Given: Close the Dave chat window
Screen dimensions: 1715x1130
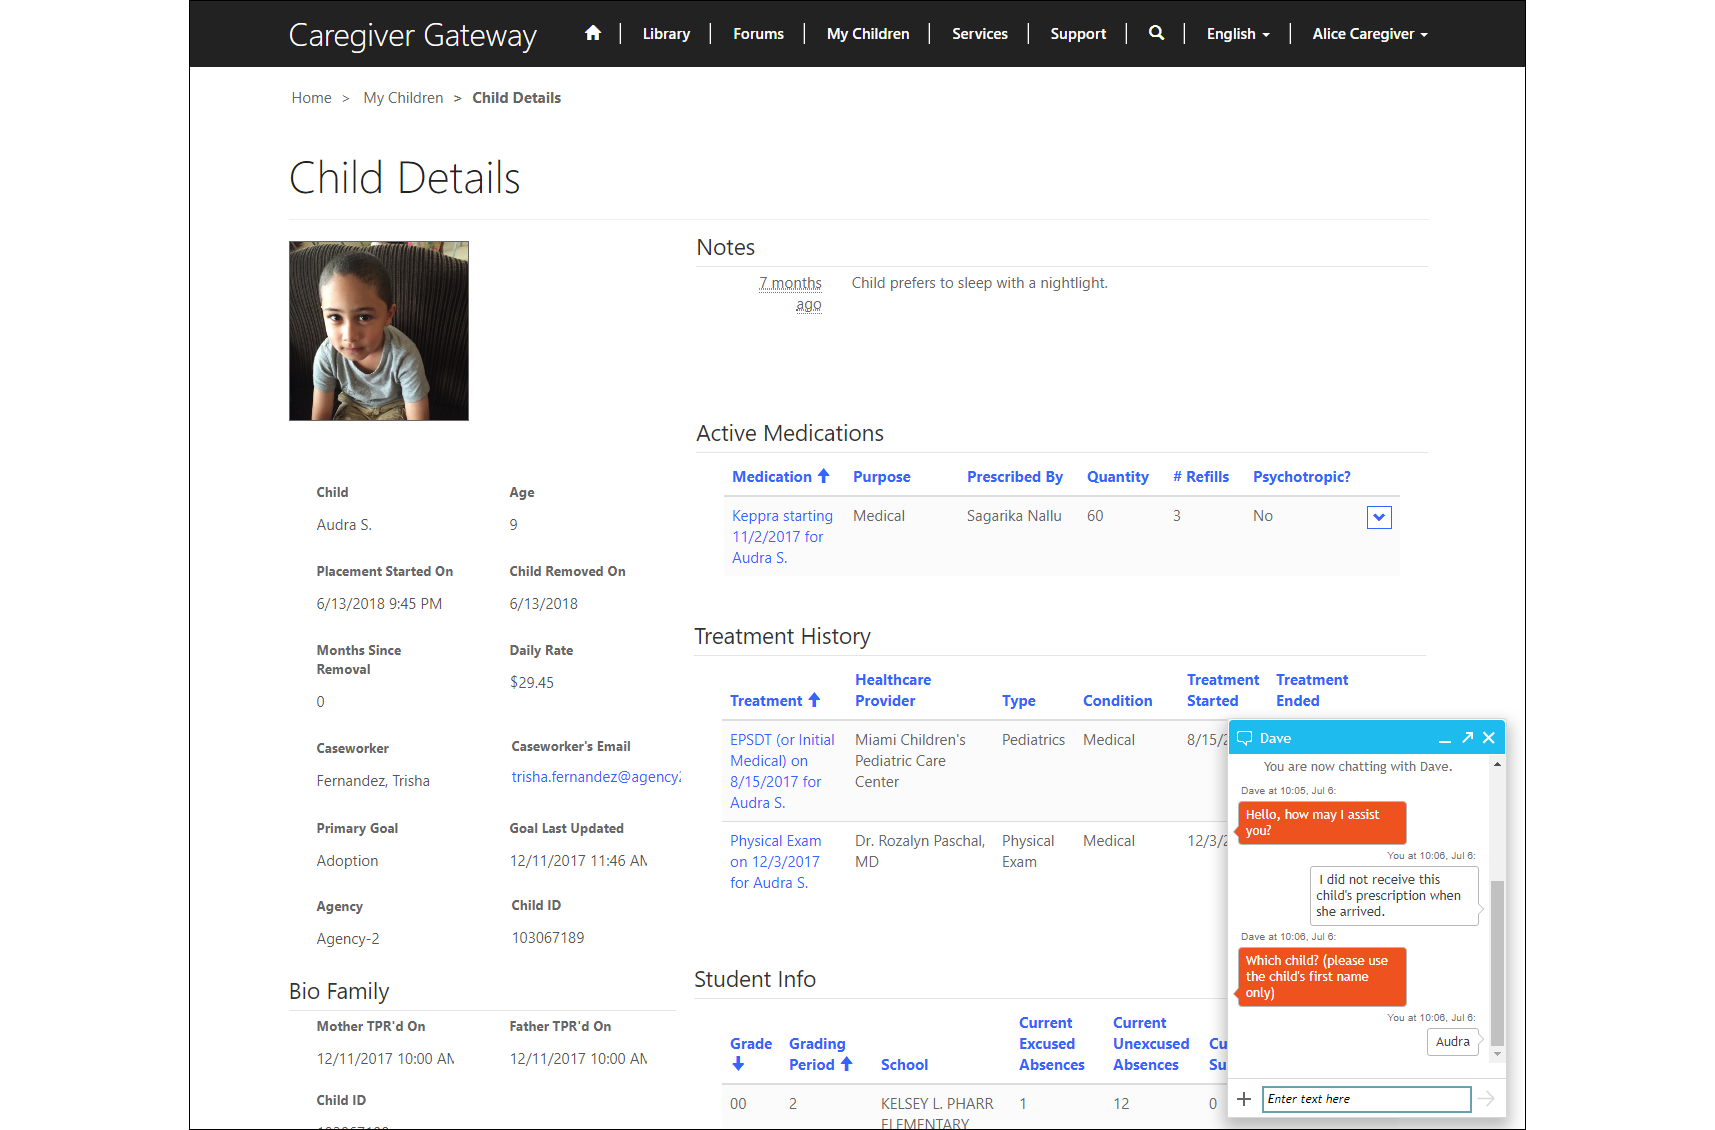Looking at the screenshot, I should tap(1489, 738).
